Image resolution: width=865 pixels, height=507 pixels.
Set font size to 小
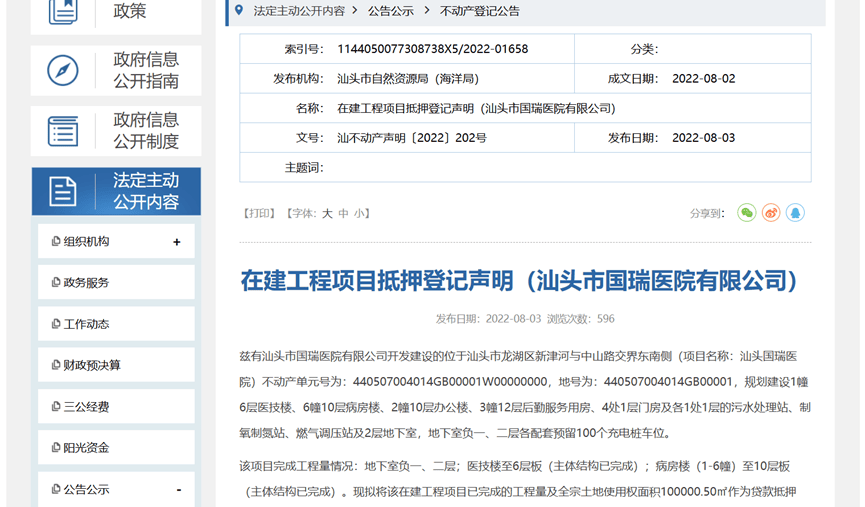click(359, 214)
